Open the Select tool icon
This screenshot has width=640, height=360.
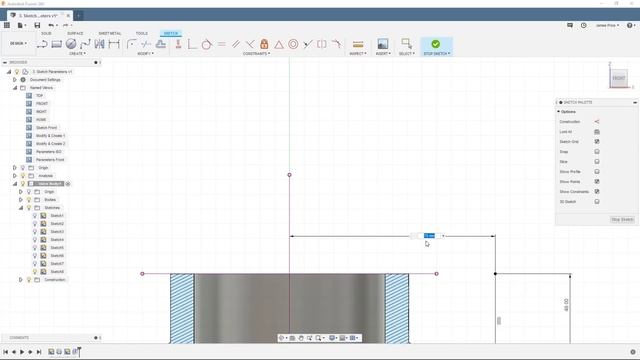(407, 44)
